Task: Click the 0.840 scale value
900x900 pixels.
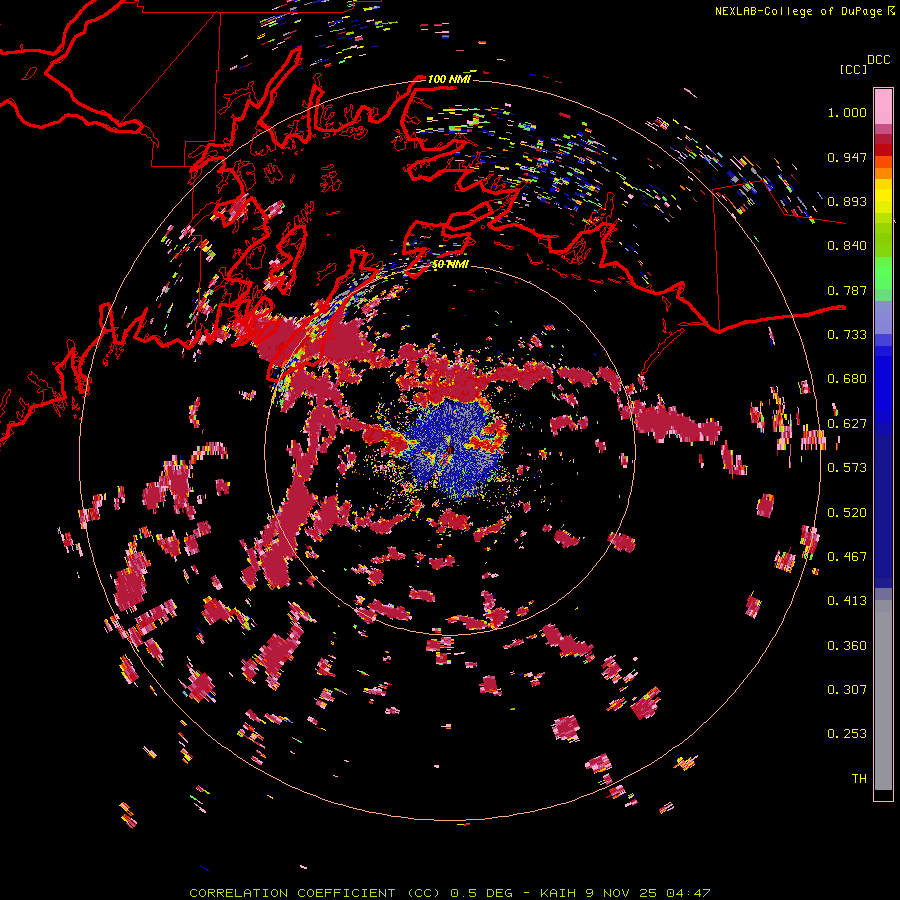Action: pyautogui.click(x=847, y=246)
